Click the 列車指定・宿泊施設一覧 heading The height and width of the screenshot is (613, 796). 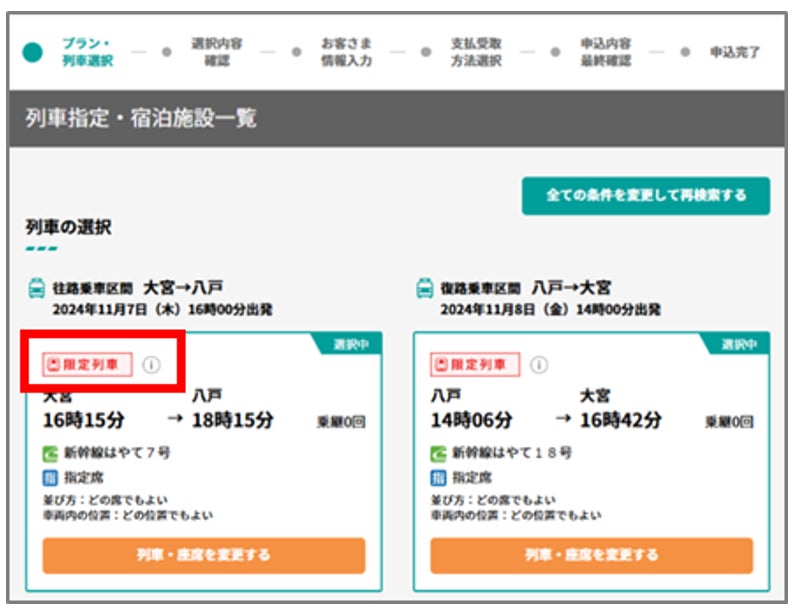[141, 118]
